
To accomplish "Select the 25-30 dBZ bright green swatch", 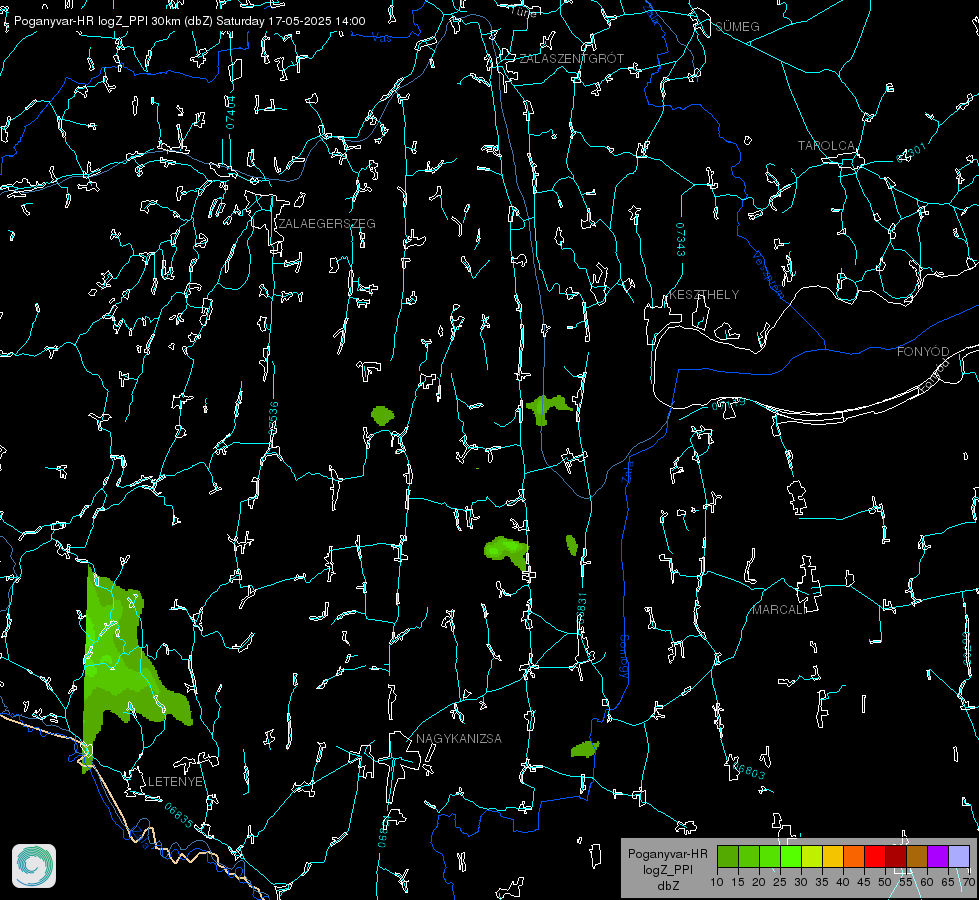I will [790, 856].
